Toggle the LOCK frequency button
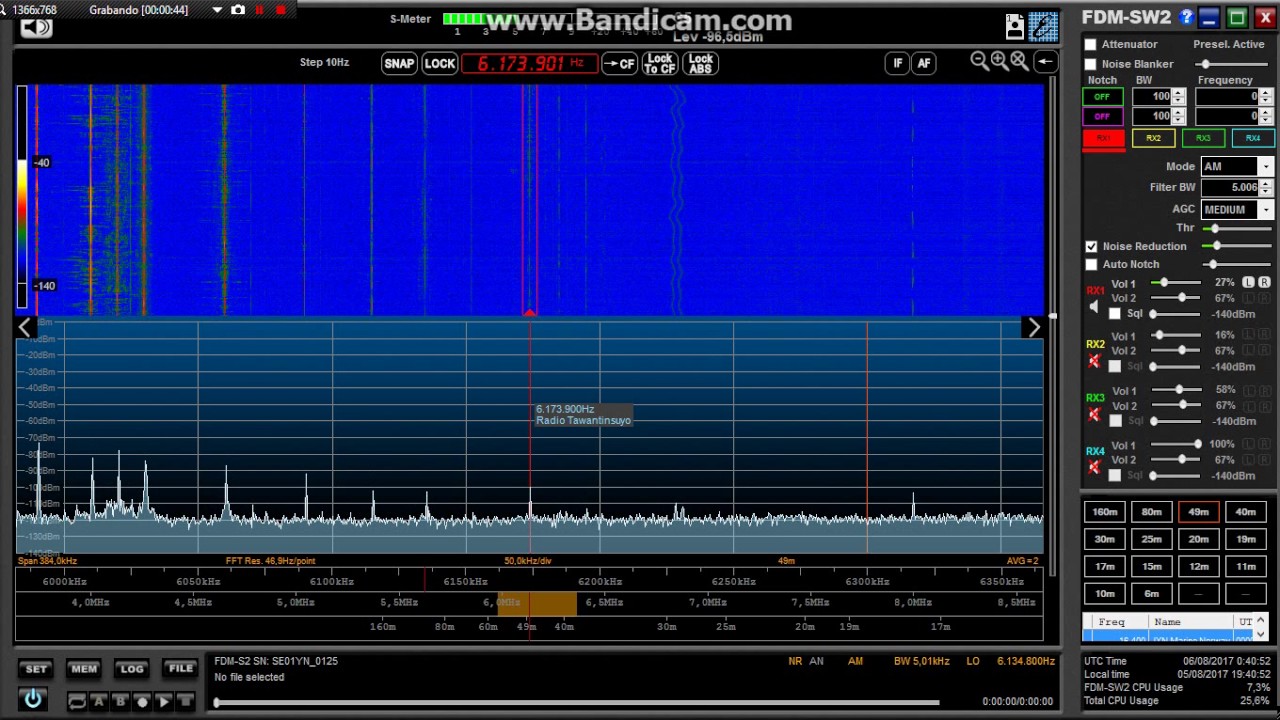 click(439, 63)
